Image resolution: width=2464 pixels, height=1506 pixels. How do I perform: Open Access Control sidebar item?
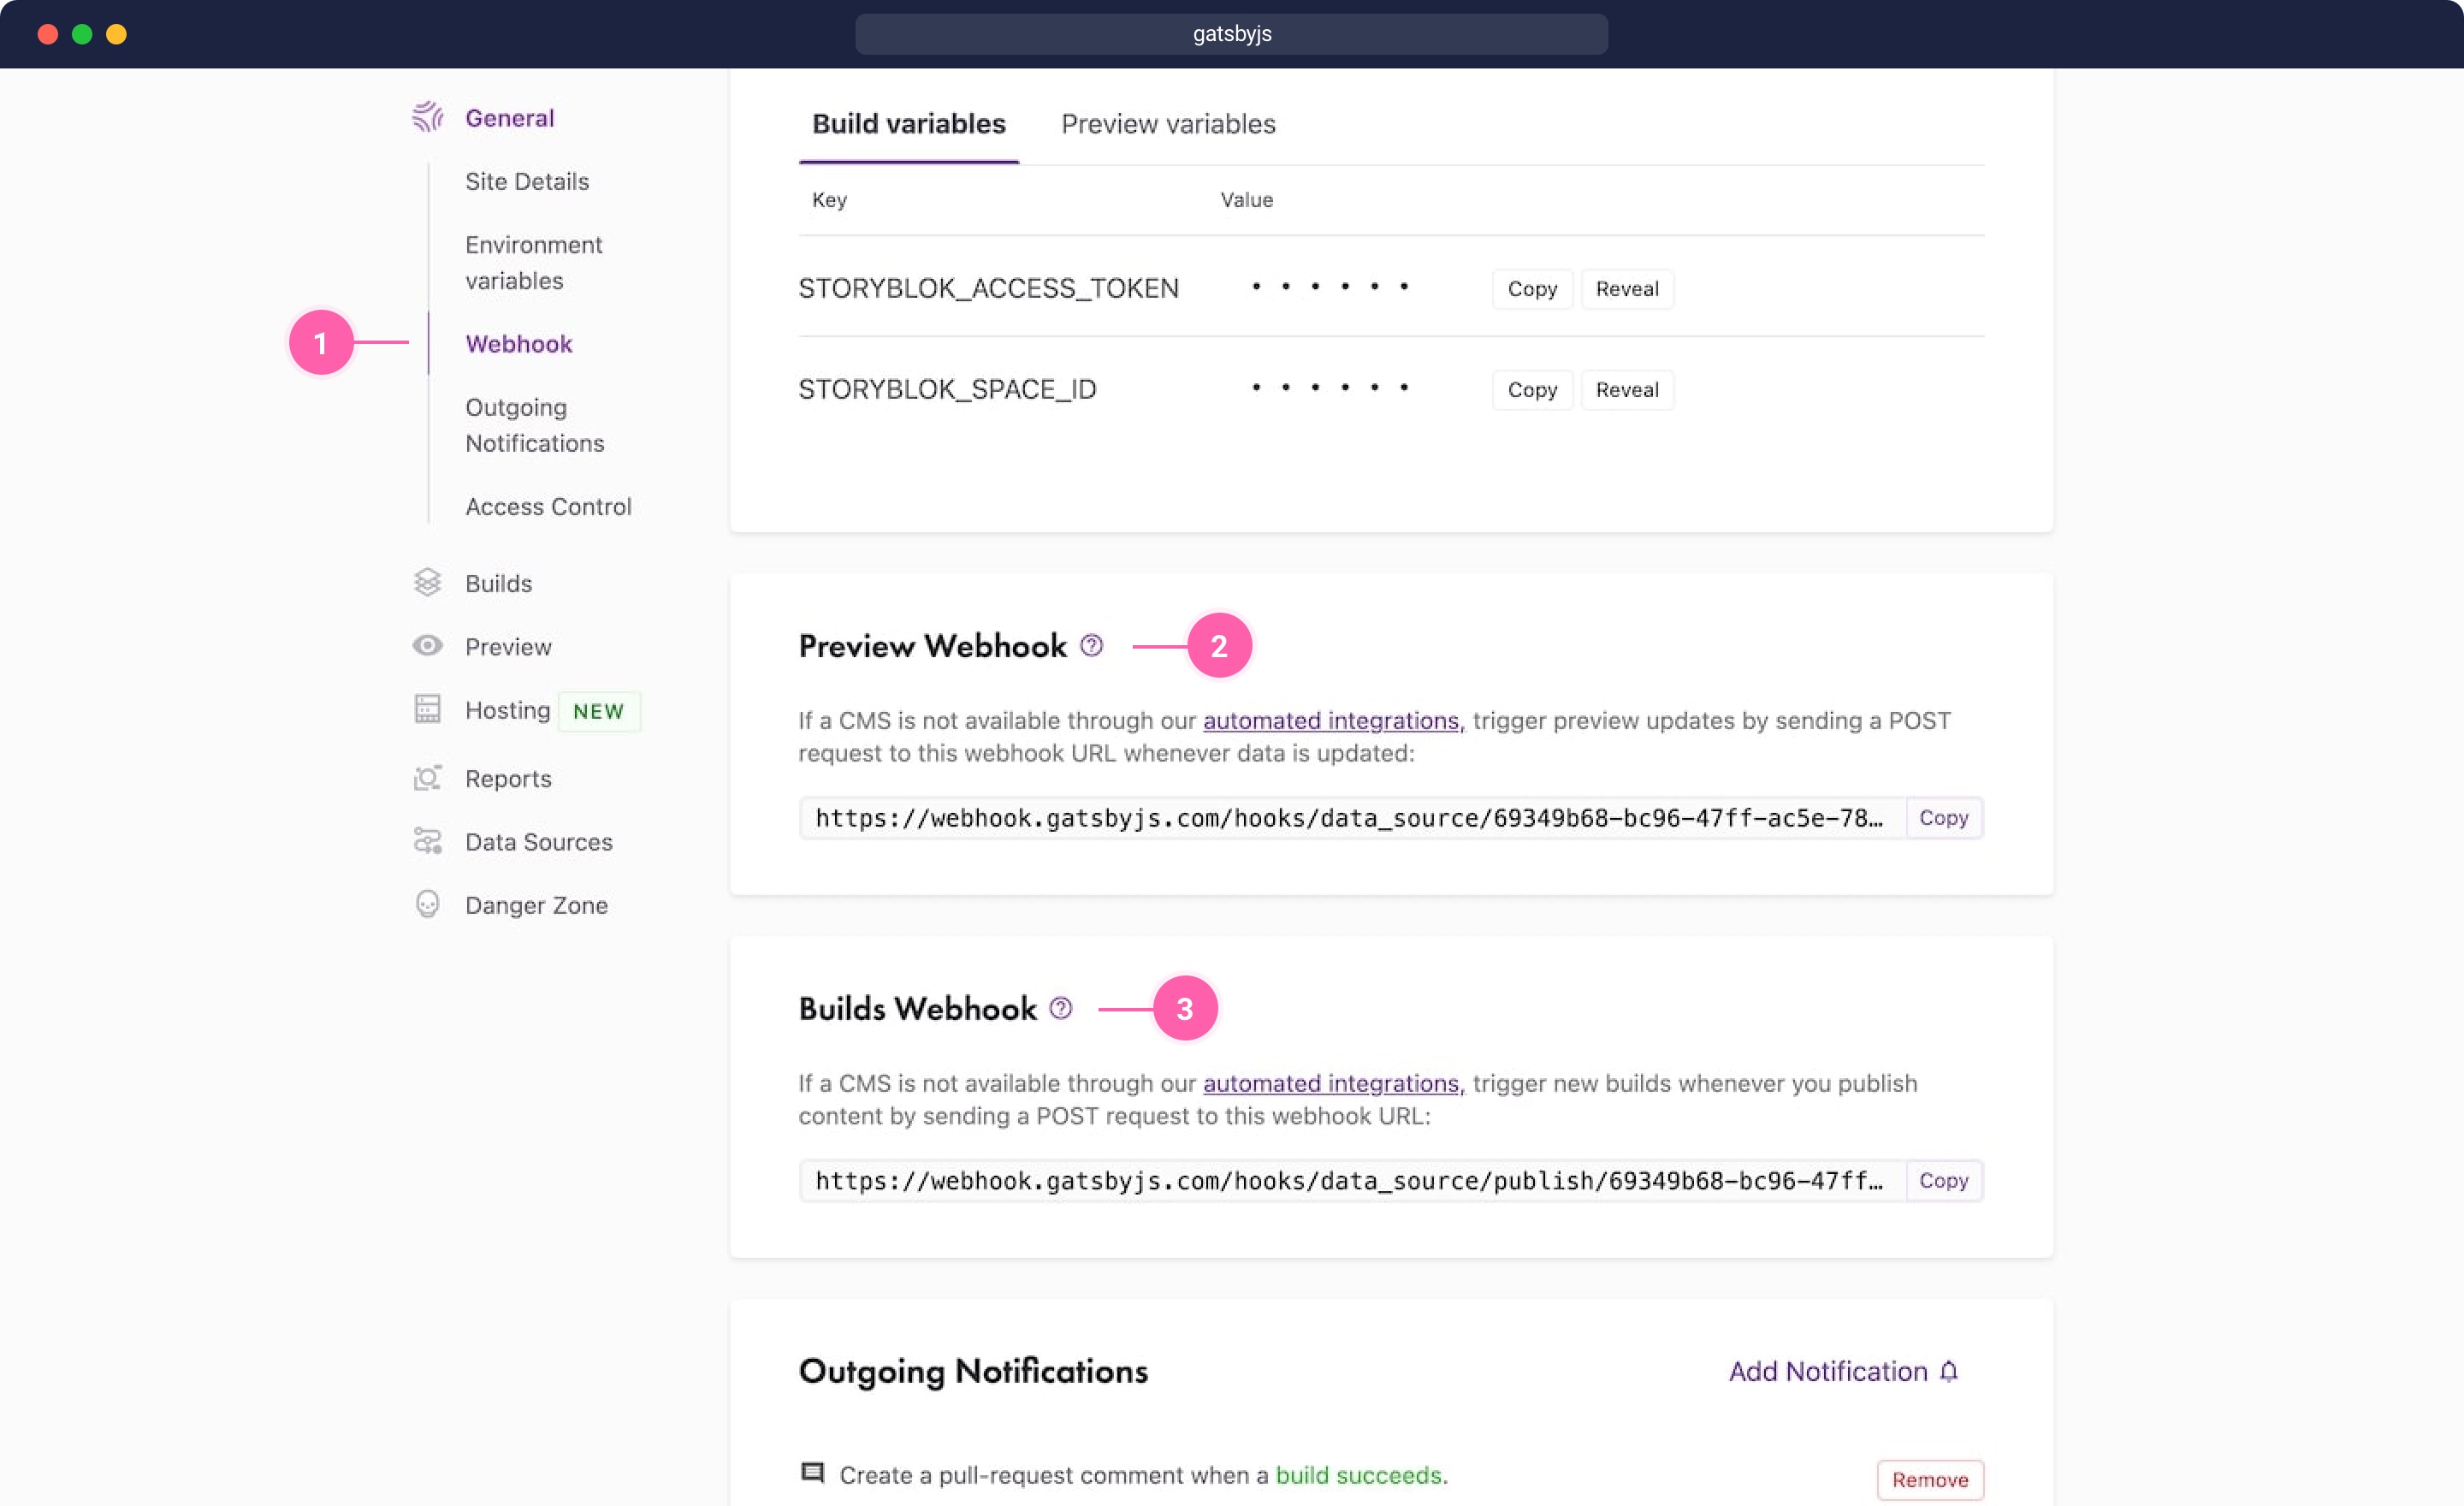coord(549,507)
